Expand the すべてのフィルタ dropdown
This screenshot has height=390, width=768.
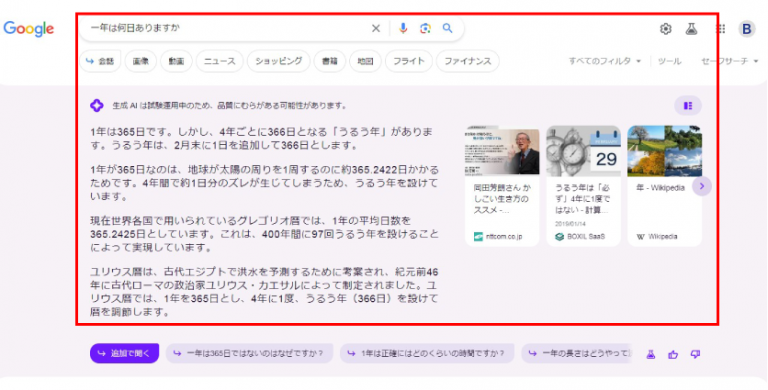pos(604,61)
